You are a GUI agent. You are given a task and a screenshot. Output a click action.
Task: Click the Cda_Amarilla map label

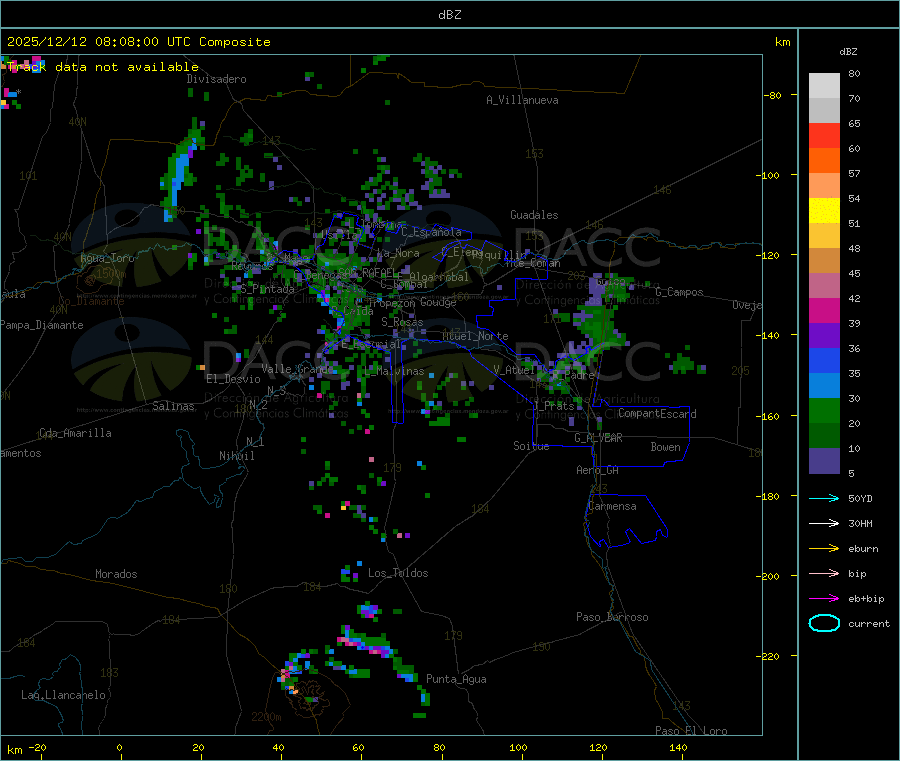(x=75, y=433)
